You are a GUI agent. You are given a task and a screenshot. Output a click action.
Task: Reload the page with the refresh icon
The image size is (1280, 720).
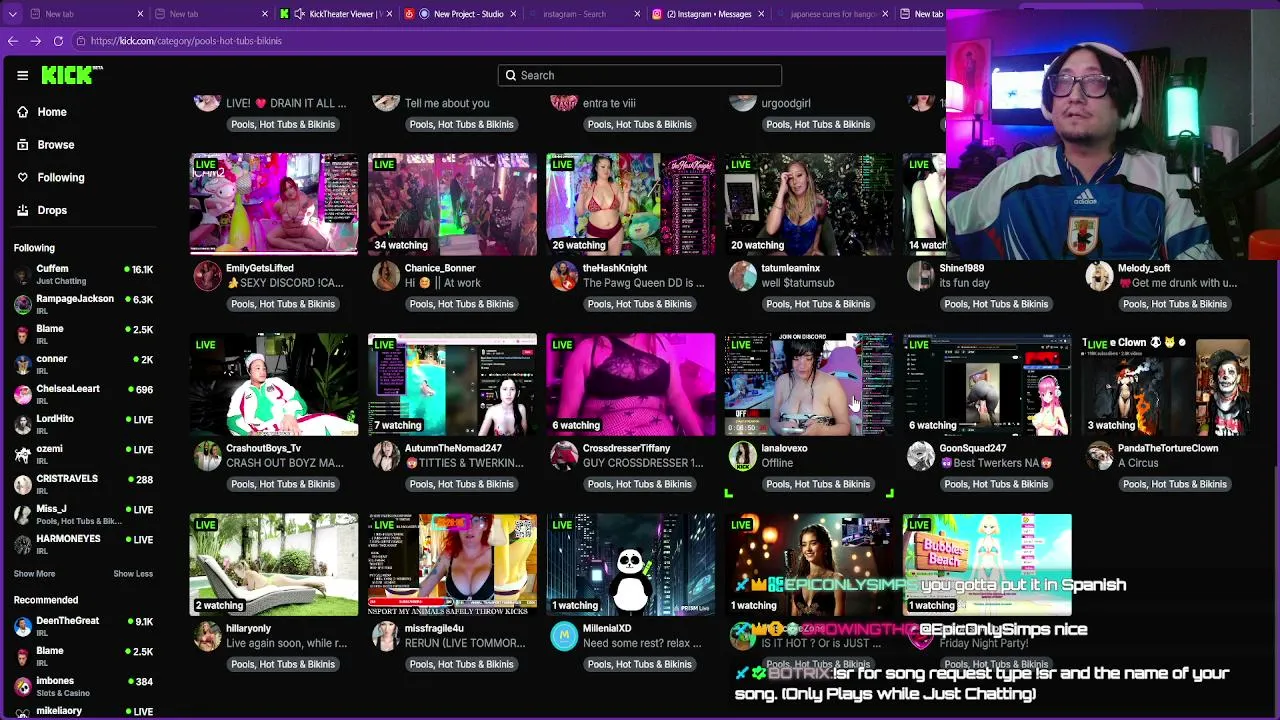point(58,41)
